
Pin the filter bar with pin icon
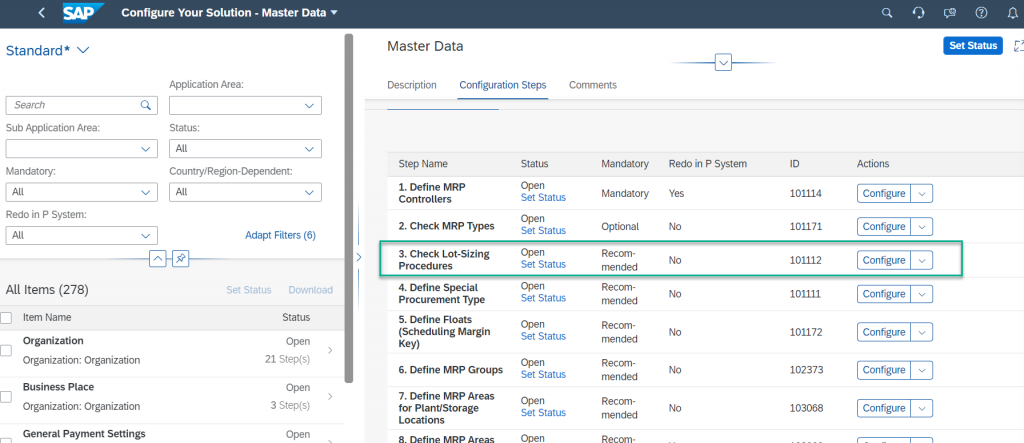(x=181, y=259)
